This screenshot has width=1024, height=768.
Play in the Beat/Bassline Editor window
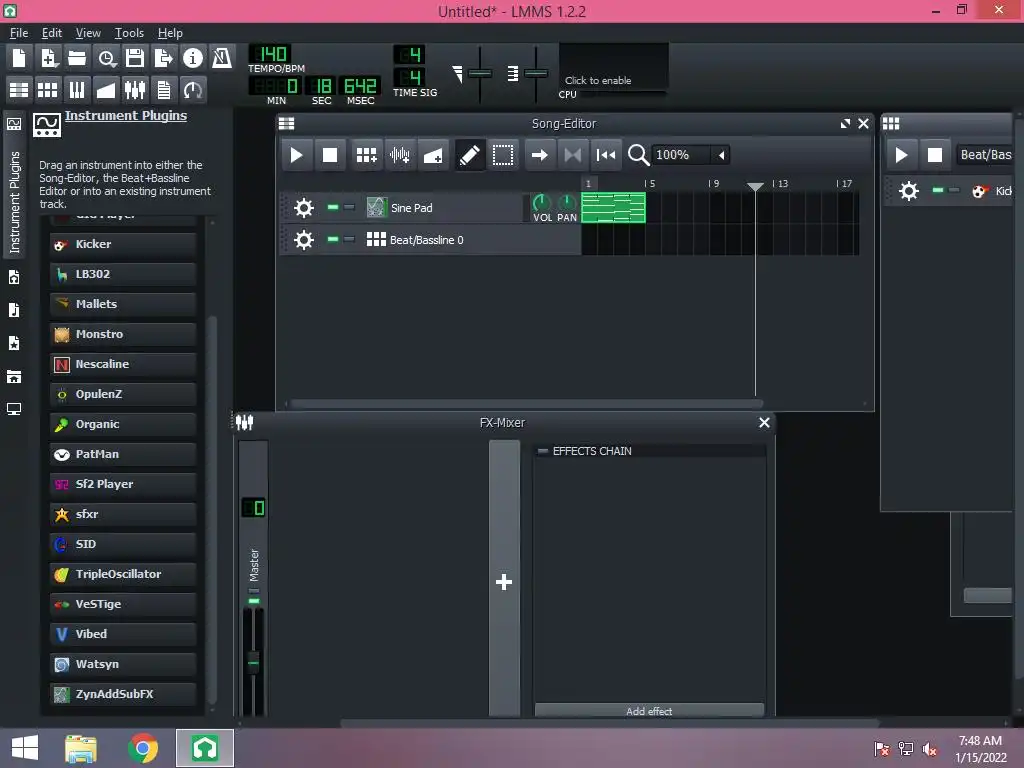901,155
